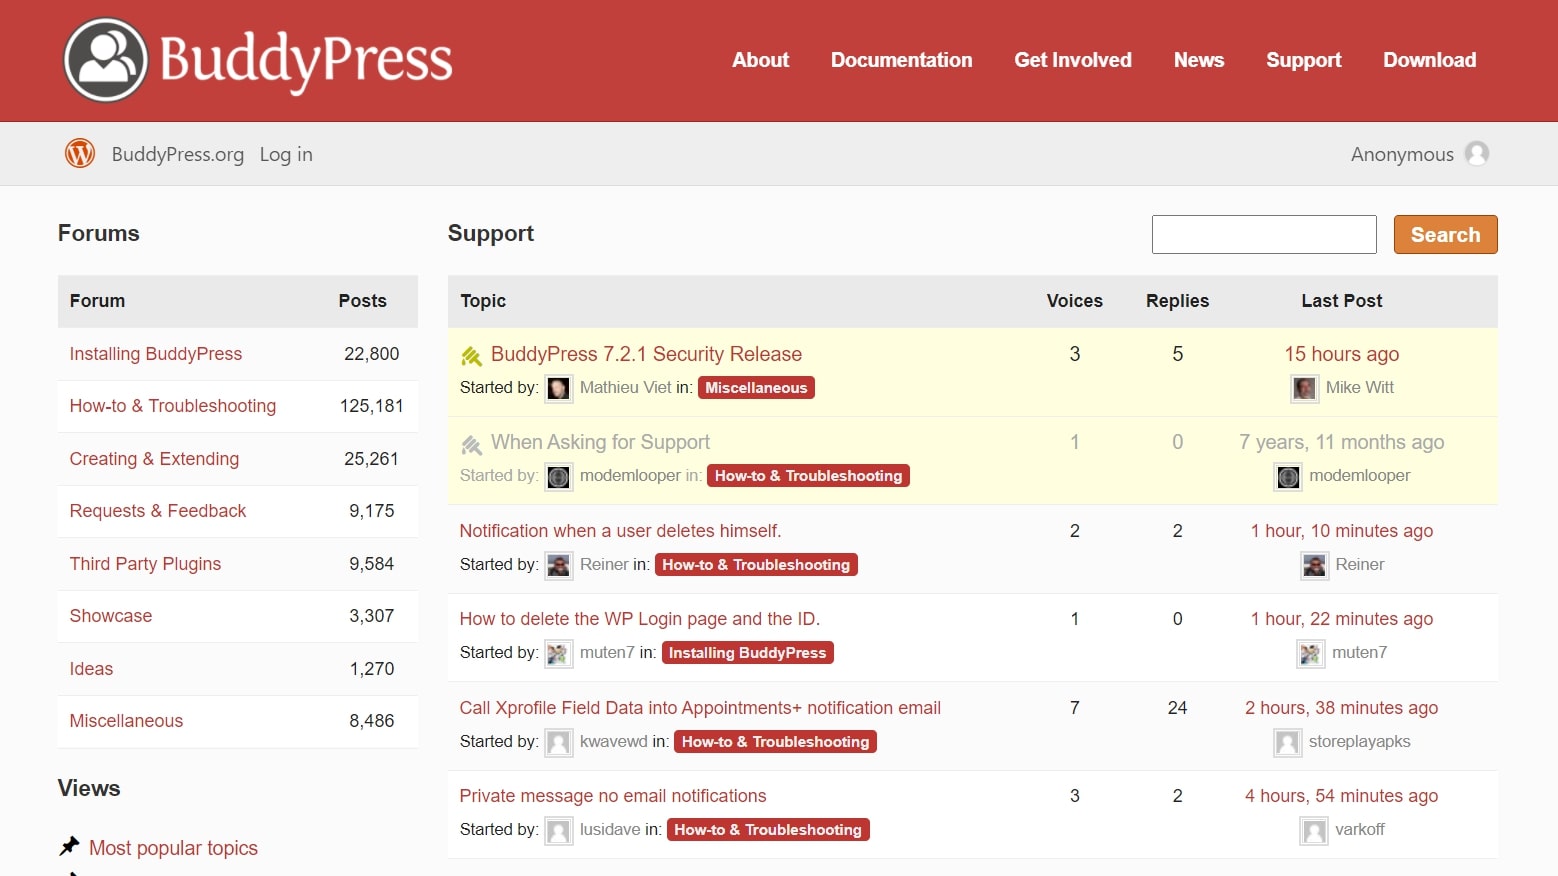
Task: Click the 1 hour, 10 minutes ago link
Action: tap(1341, 531)
